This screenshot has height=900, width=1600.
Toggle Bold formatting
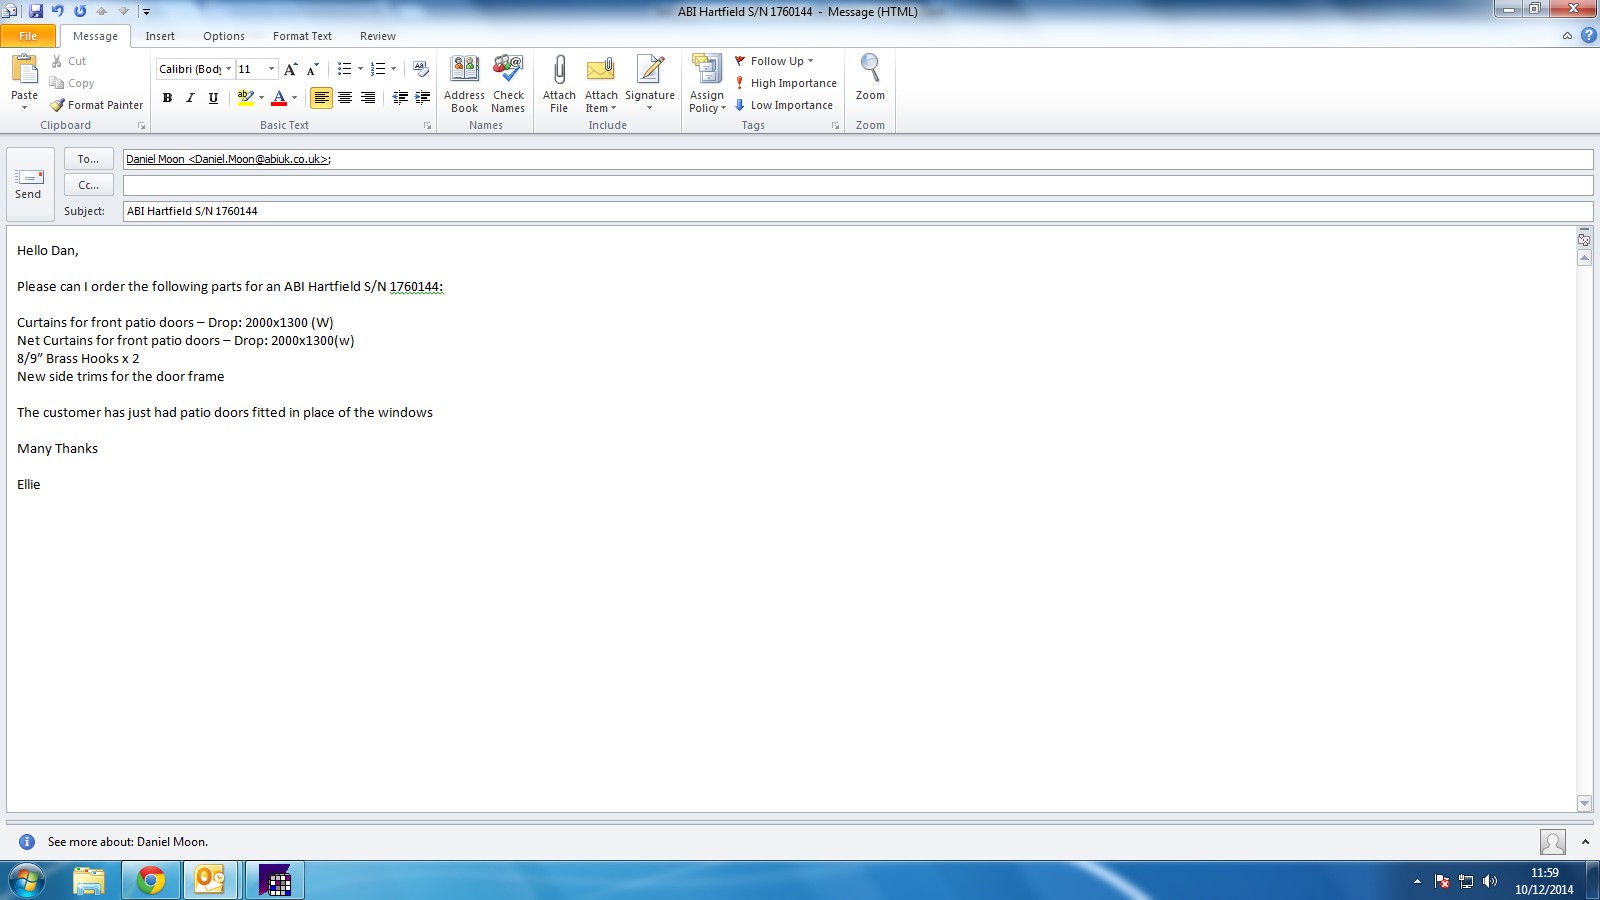(x=167, y=97)
